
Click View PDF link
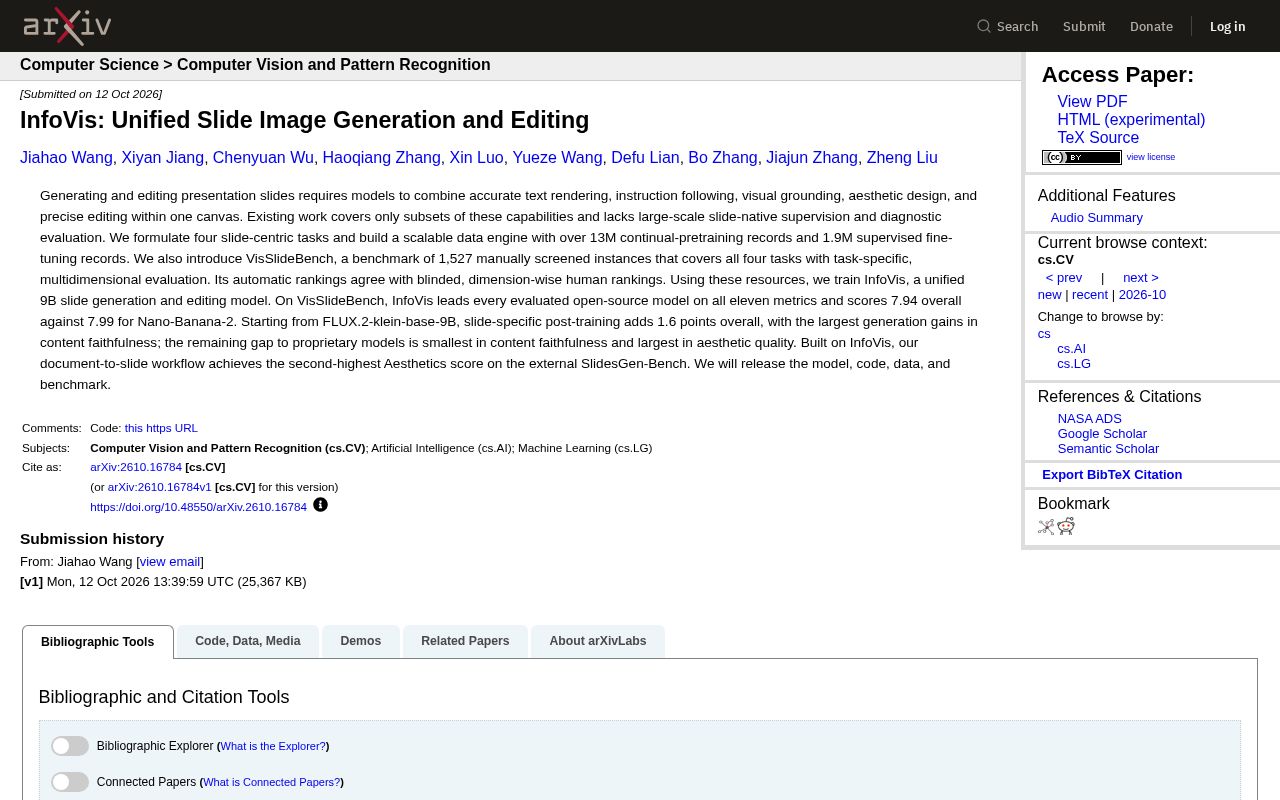1092,102
